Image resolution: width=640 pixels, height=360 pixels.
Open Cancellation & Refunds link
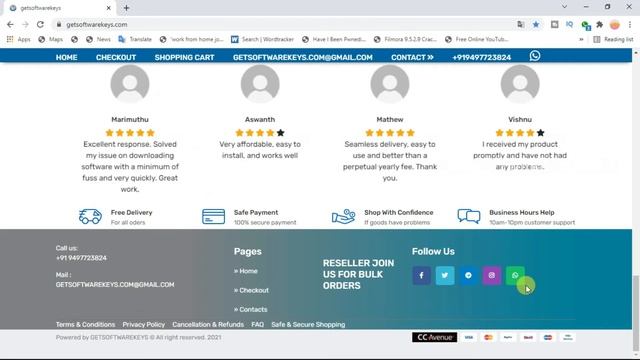point(208,324)
